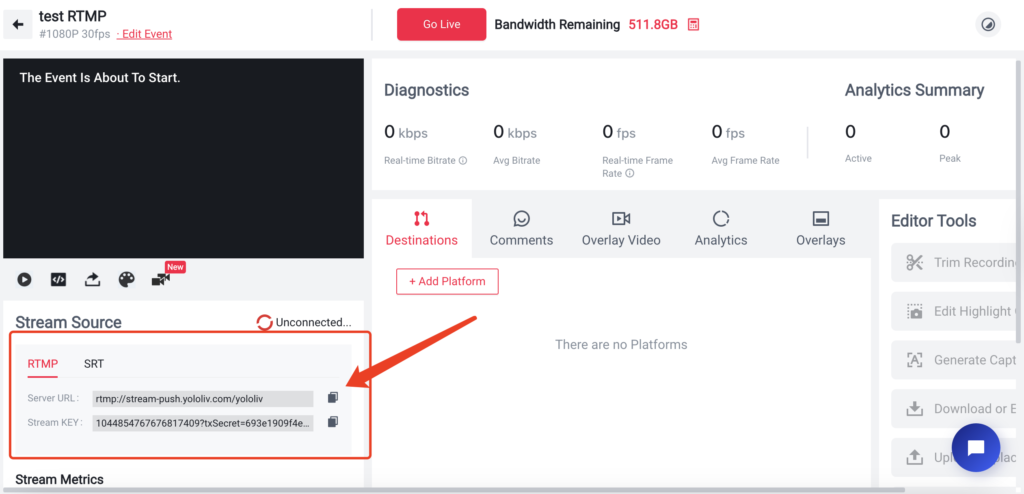Screen dimensions: 1024x494
Task: Go back using the left arrow button
Action: point(18,25)
